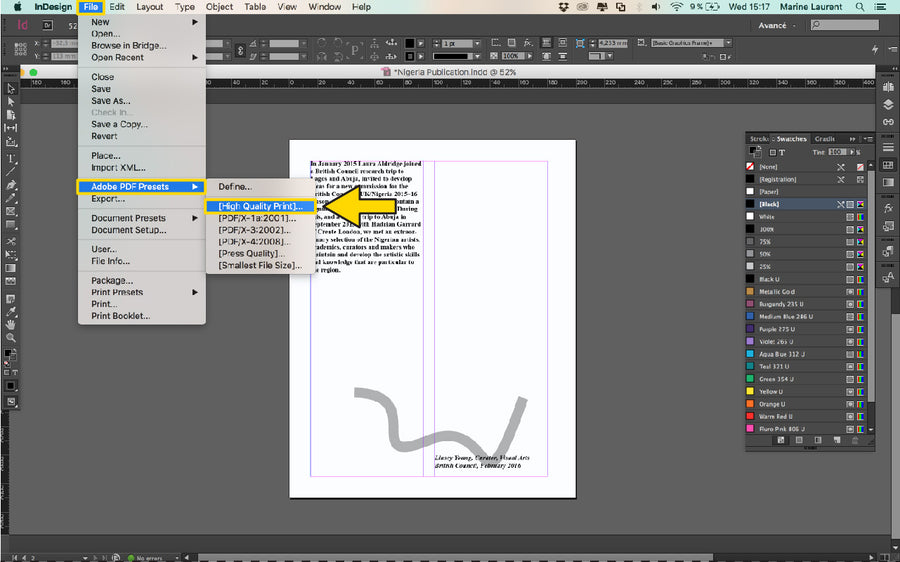Viewport: 900px width, 562px height.
Task: Select the Gradient Swatch tool
Action: (x=11, y=268)
